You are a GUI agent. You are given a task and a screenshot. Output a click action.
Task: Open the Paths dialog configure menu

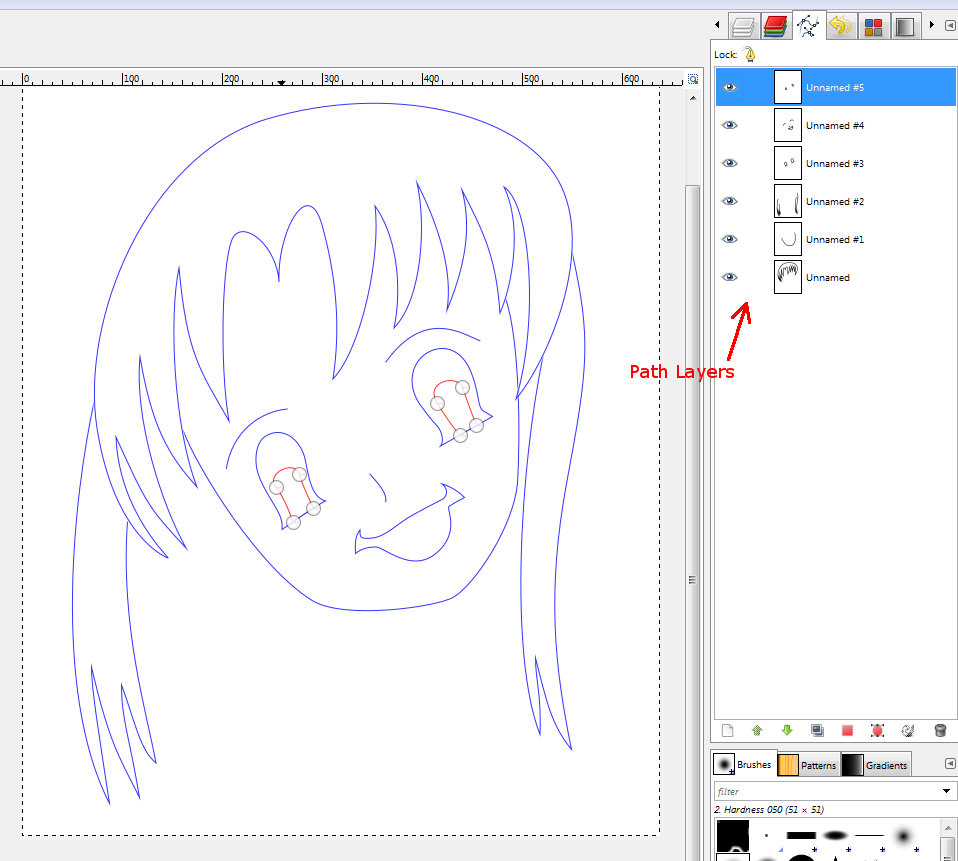(x=948, y=25)
